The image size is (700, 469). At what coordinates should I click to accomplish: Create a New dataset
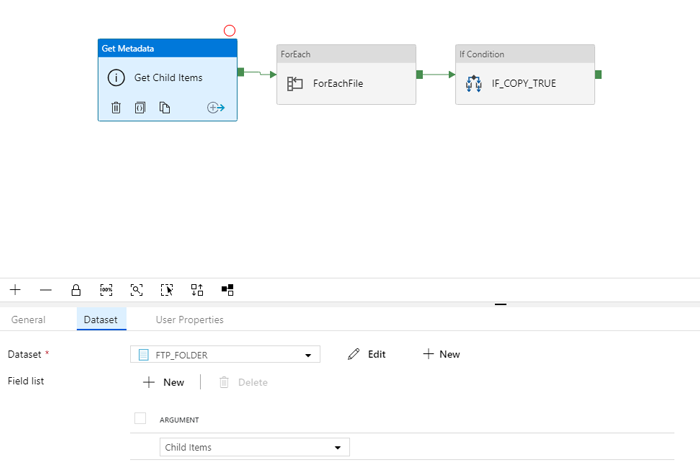point(441,354)
